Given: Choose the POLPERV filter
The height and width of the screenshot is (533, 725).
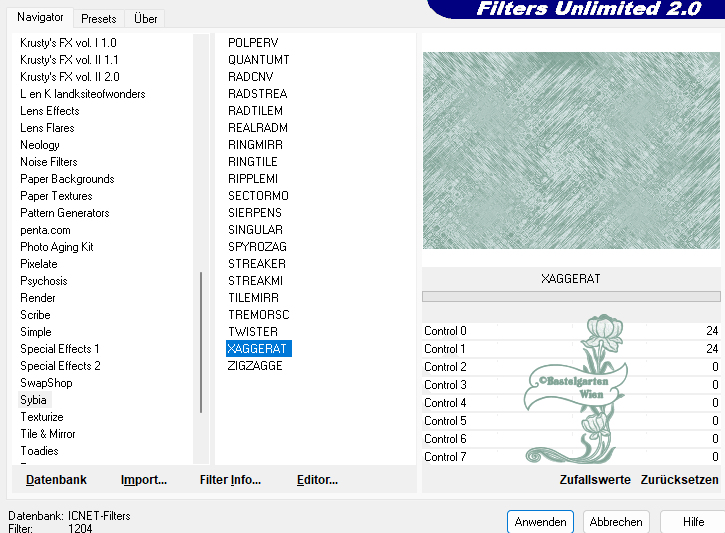Looking at the screenshot, I should tap(253, 43).
